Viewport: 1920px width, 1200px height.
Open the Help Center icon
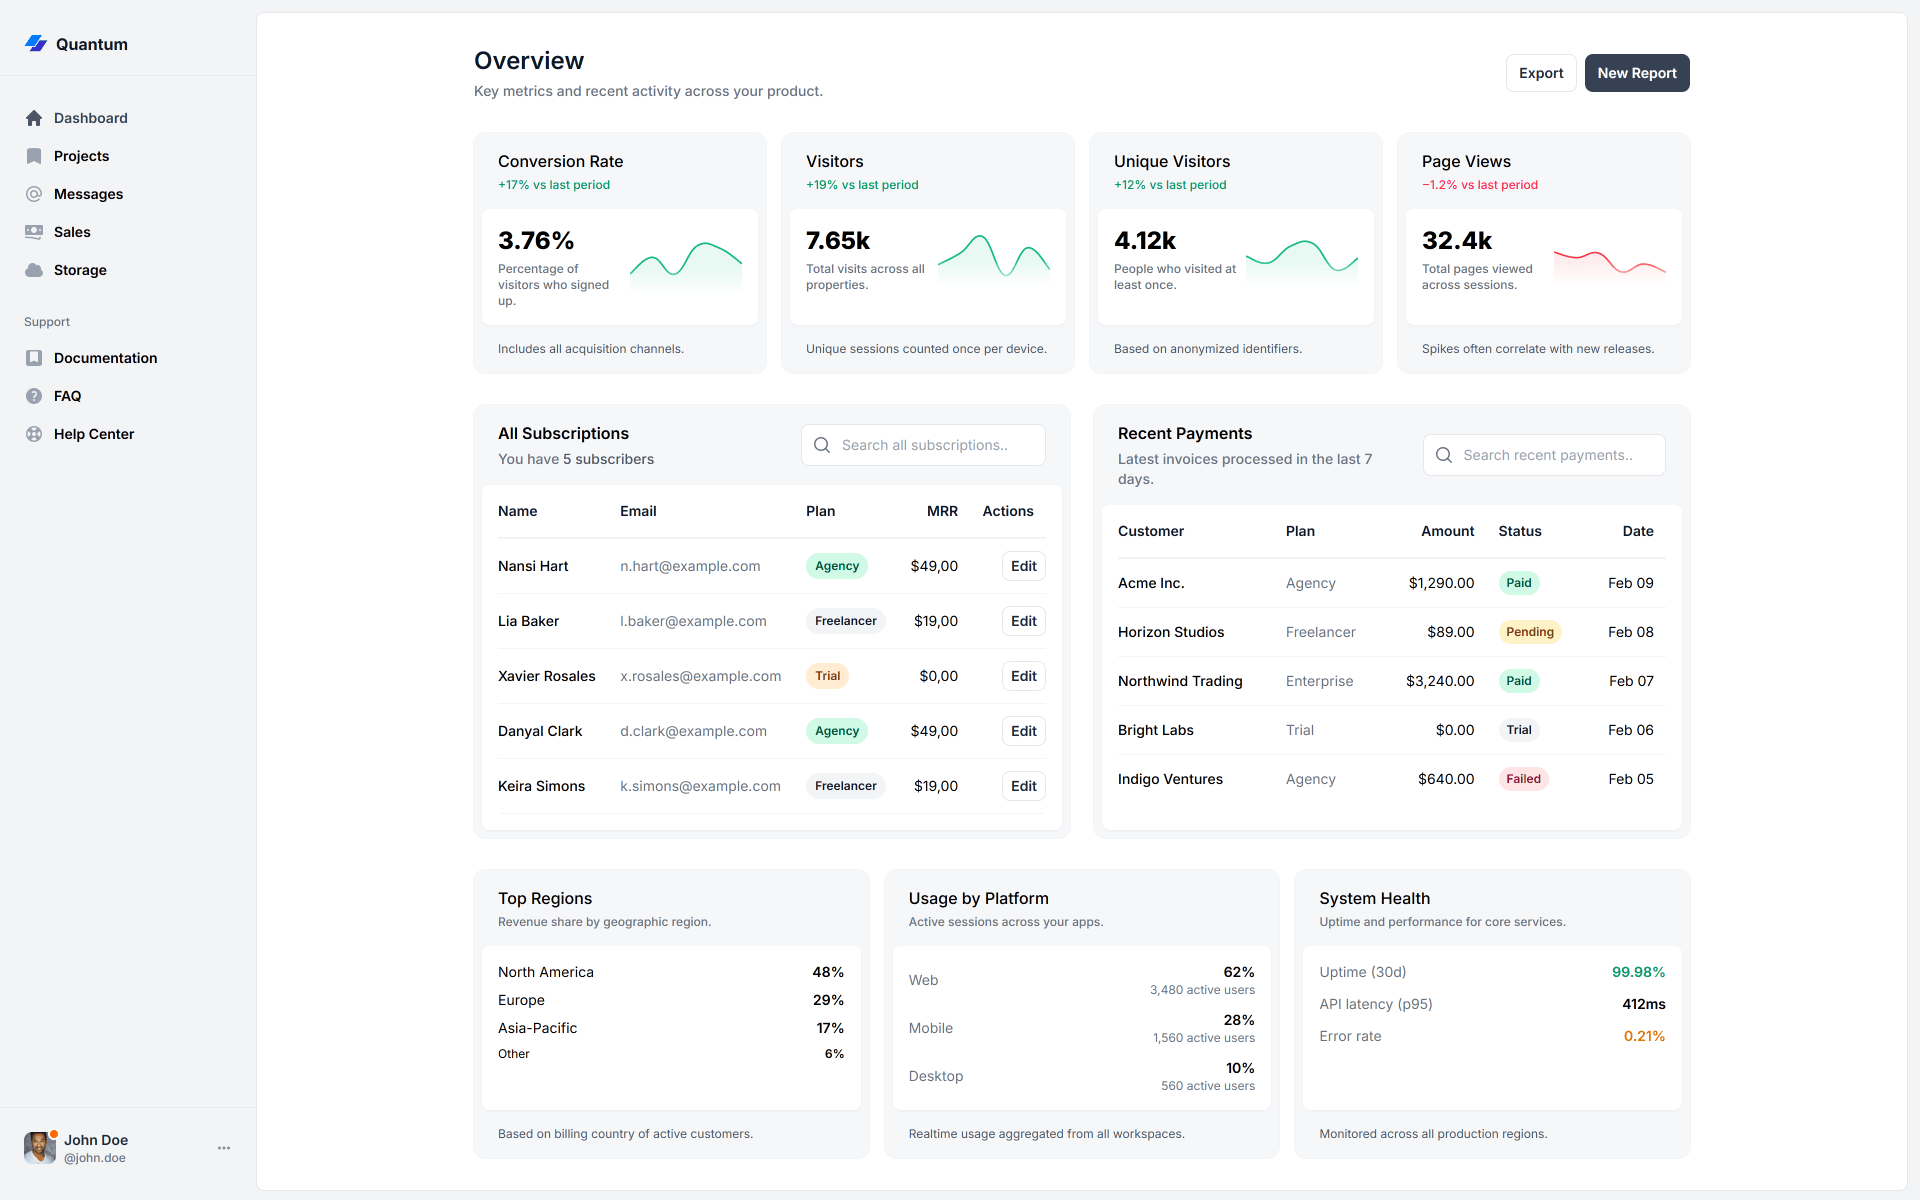tap(35, 434)
